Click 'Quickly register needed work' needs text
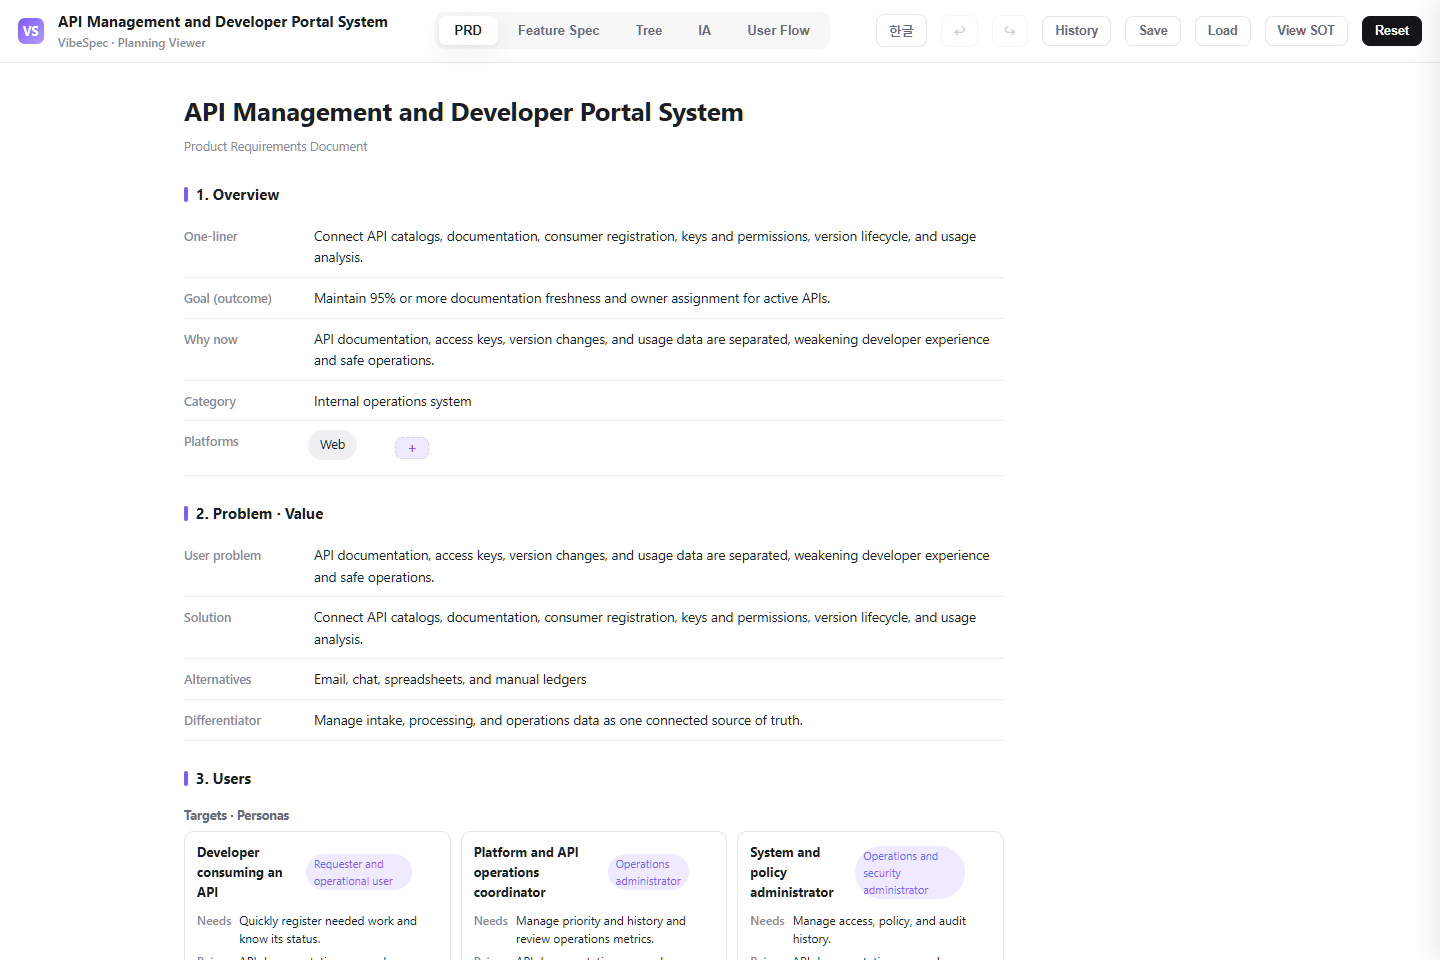This screenshot has width=1440, height=960. (x=328, y=930)
